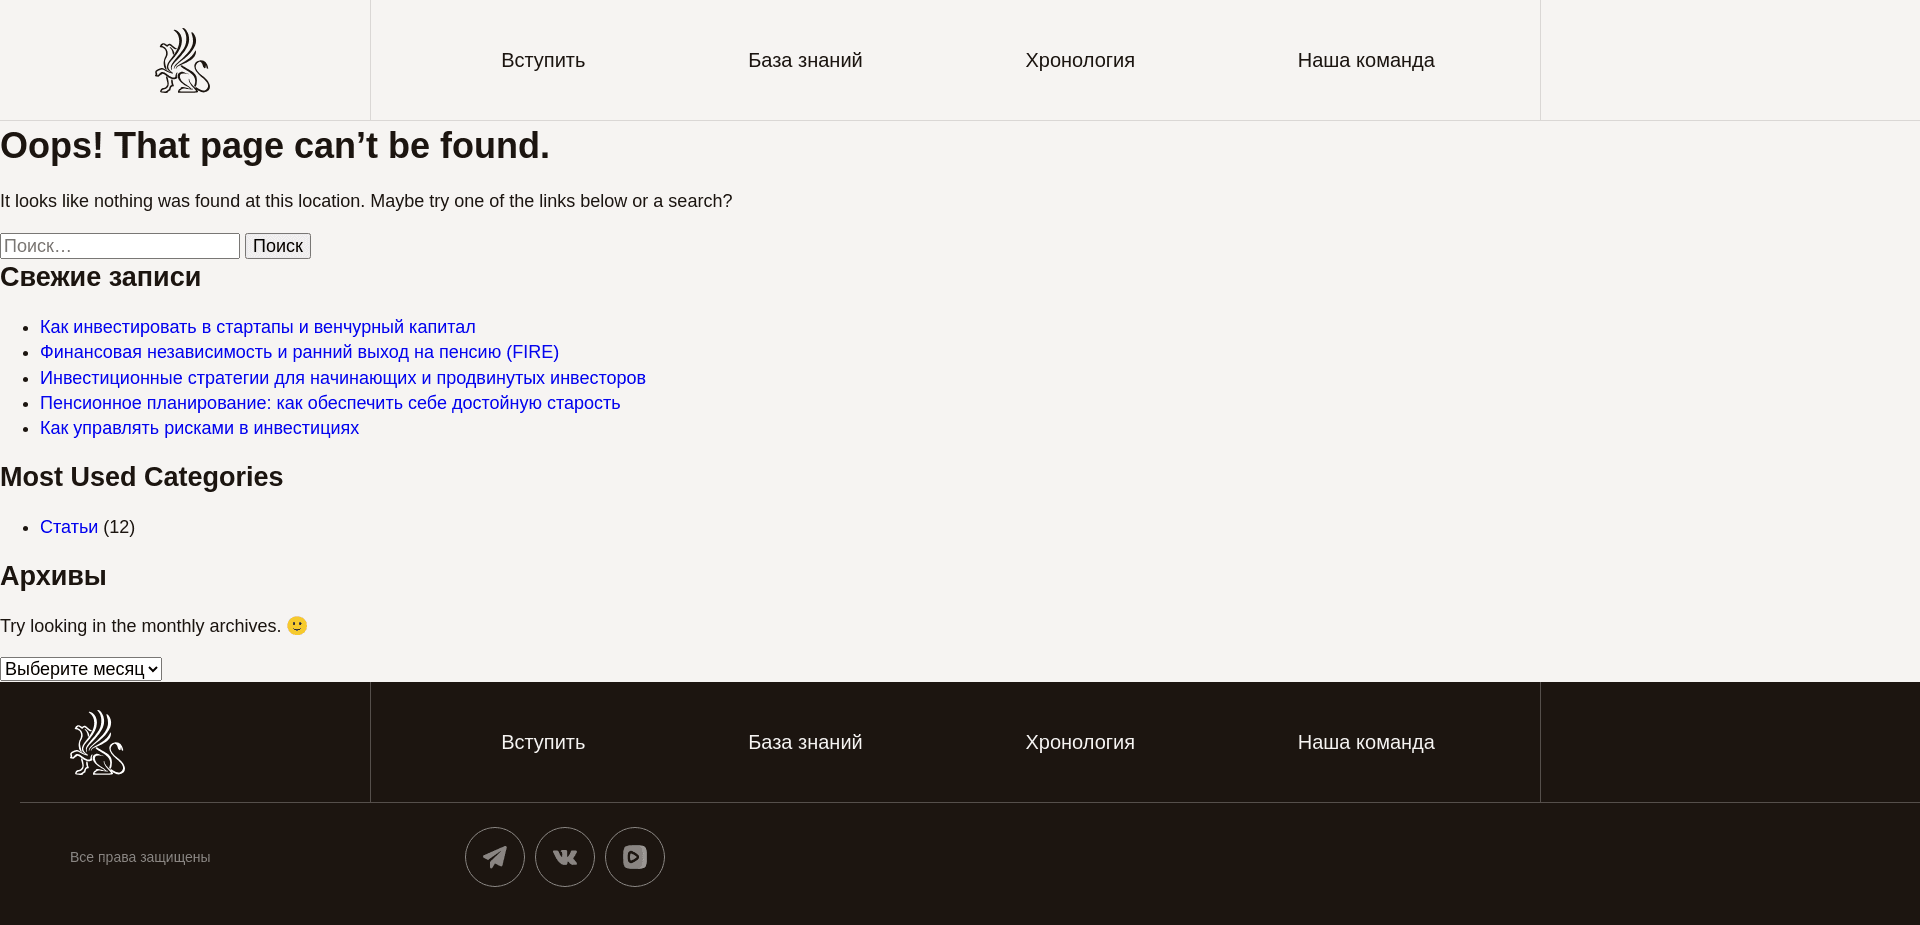Open 'База знаний' from the navigation
The width and height of the screenshot is (1920, 925).
click(805, 60)
